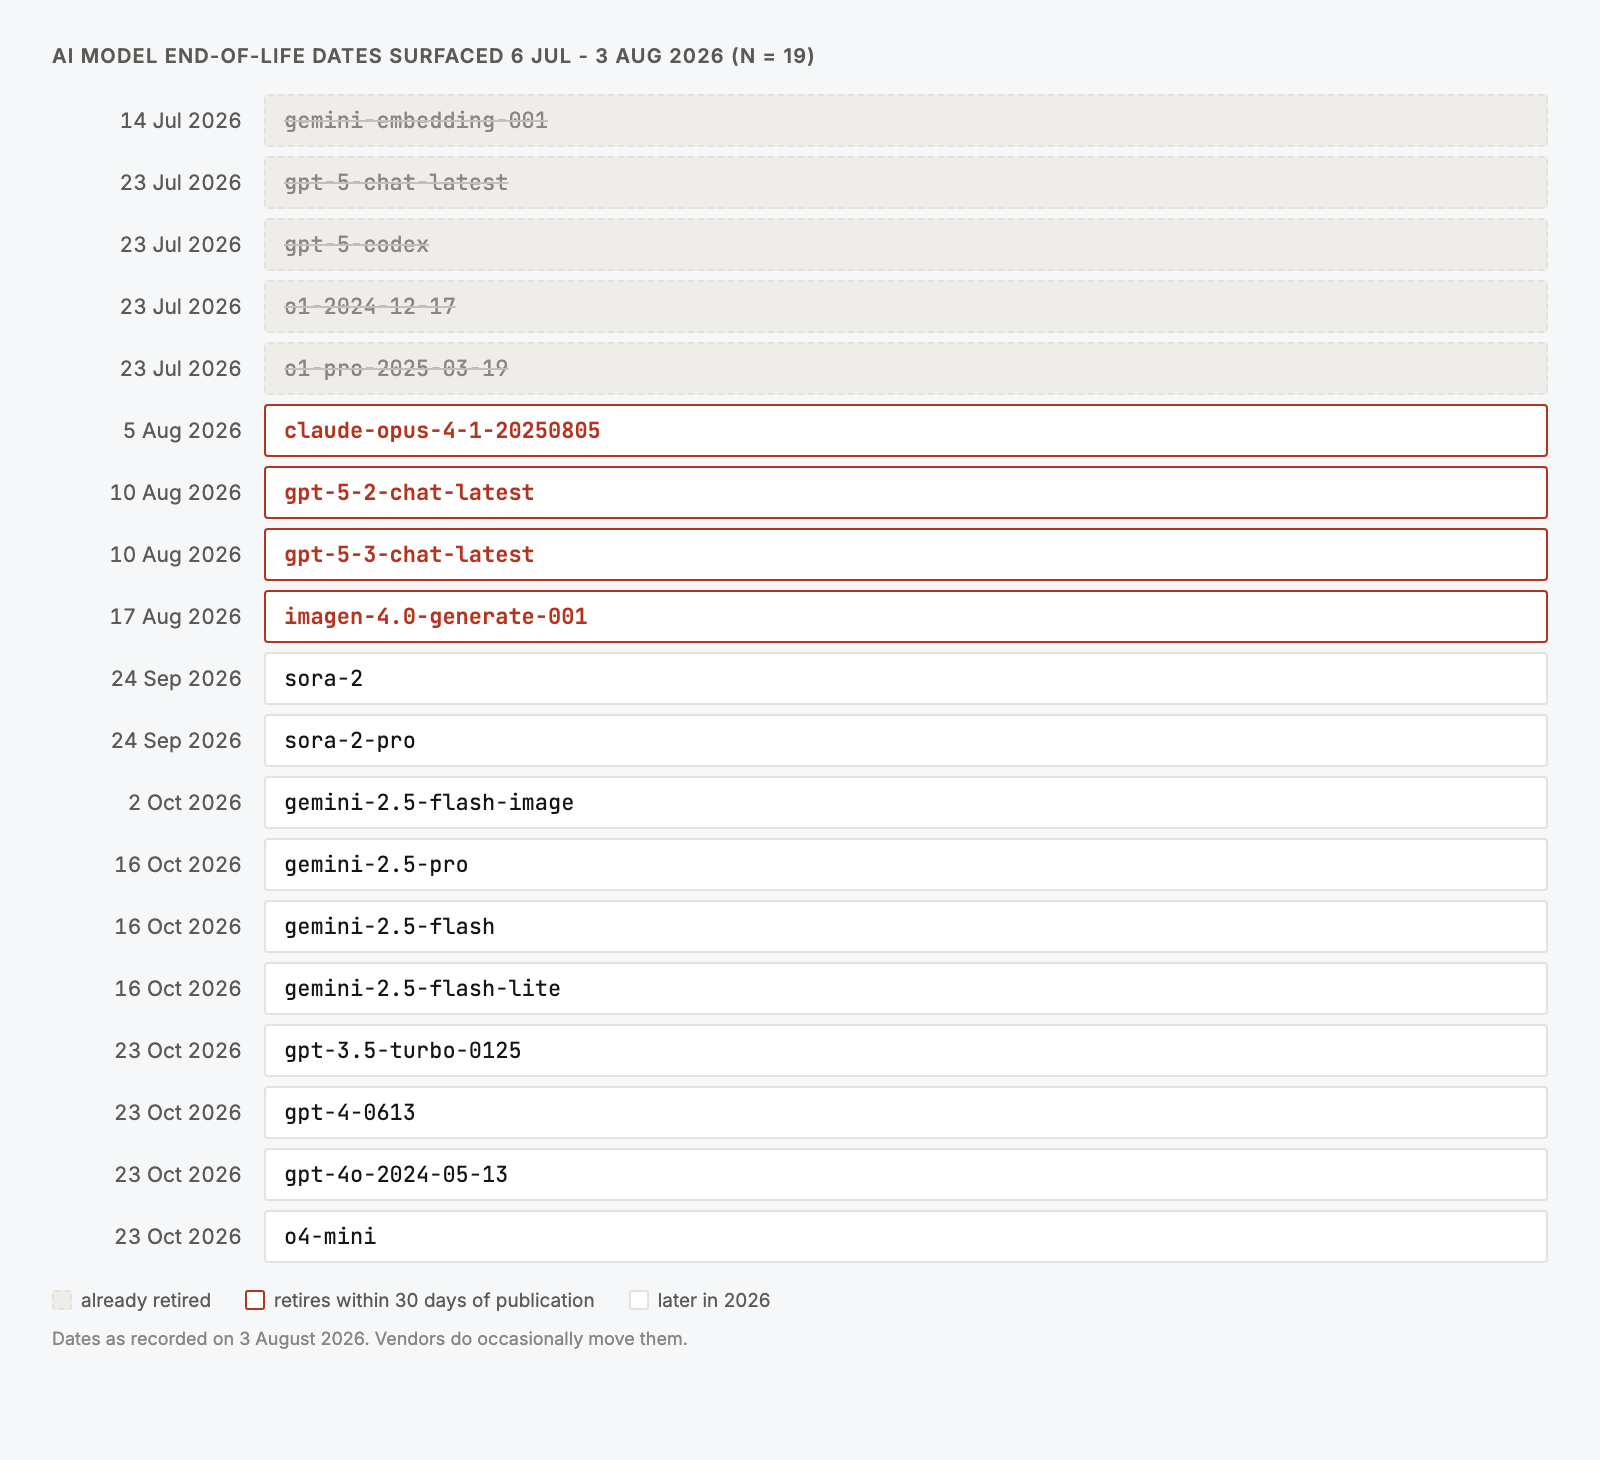Viewport: 1600px width, 1460px height.
Task: Select the 'later in 2026' legend label
Action: (714, 1300)
